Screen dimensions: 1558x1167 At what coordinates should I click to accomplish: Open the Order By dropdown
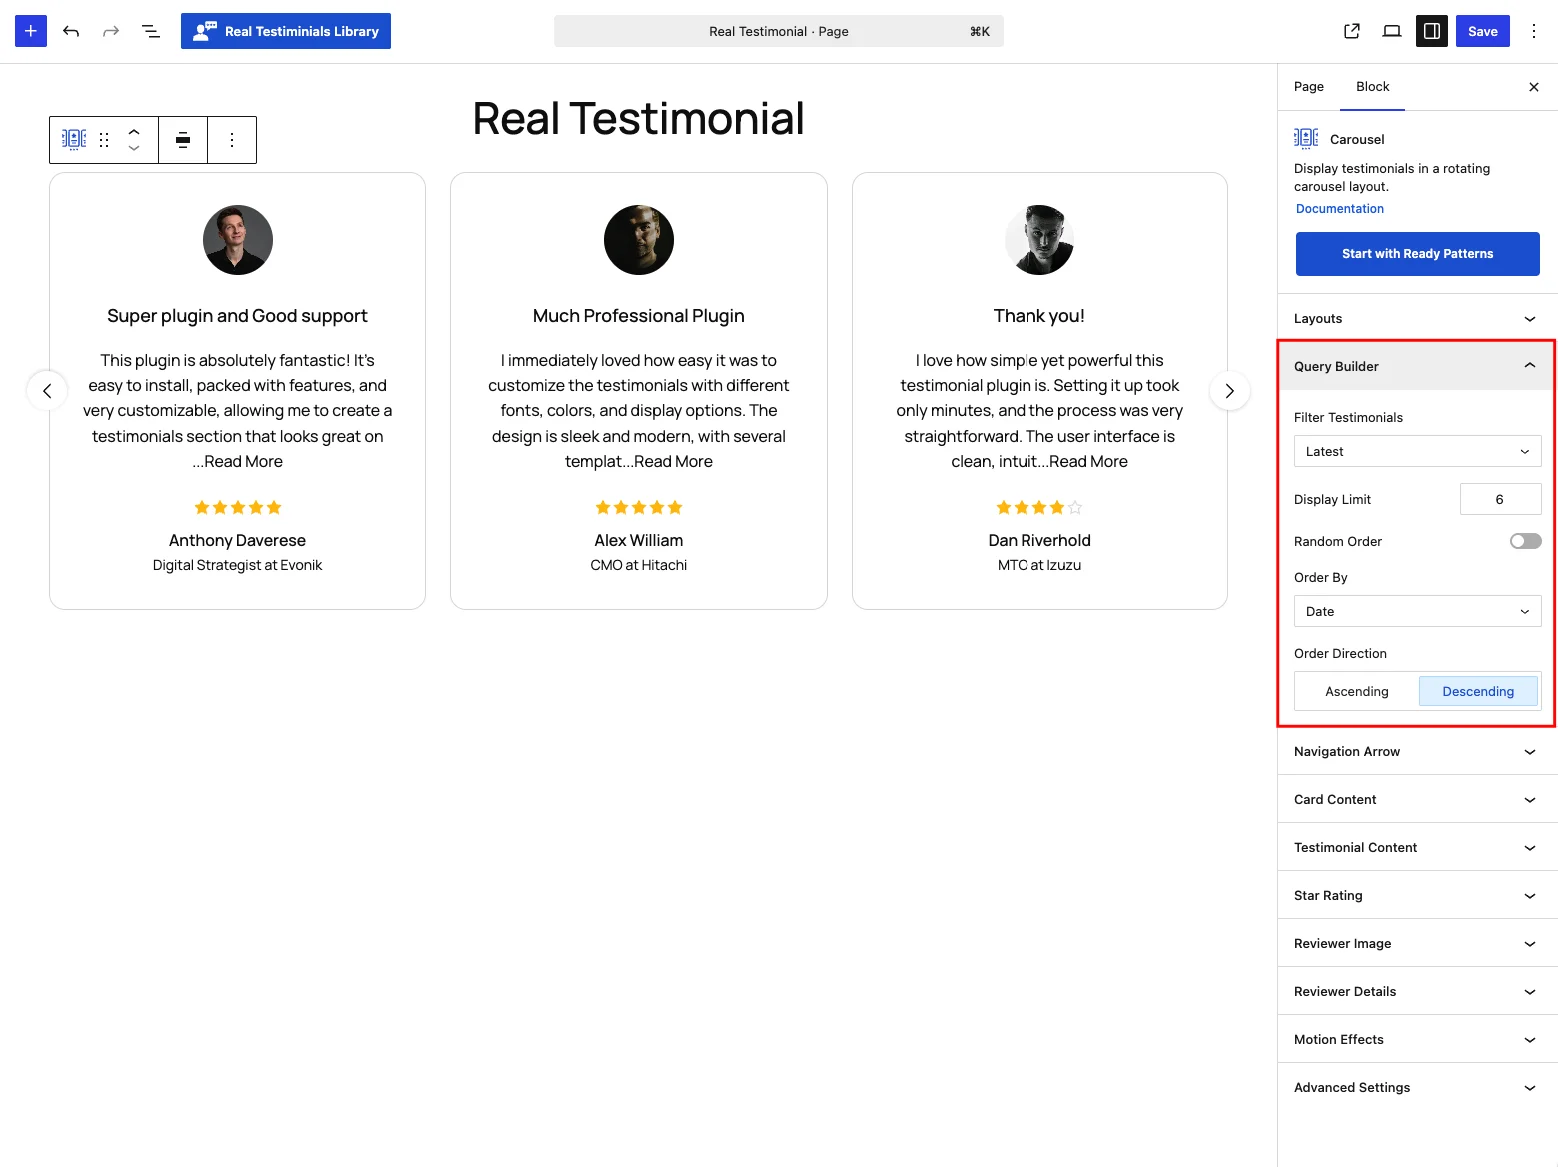coord(1418,611)
